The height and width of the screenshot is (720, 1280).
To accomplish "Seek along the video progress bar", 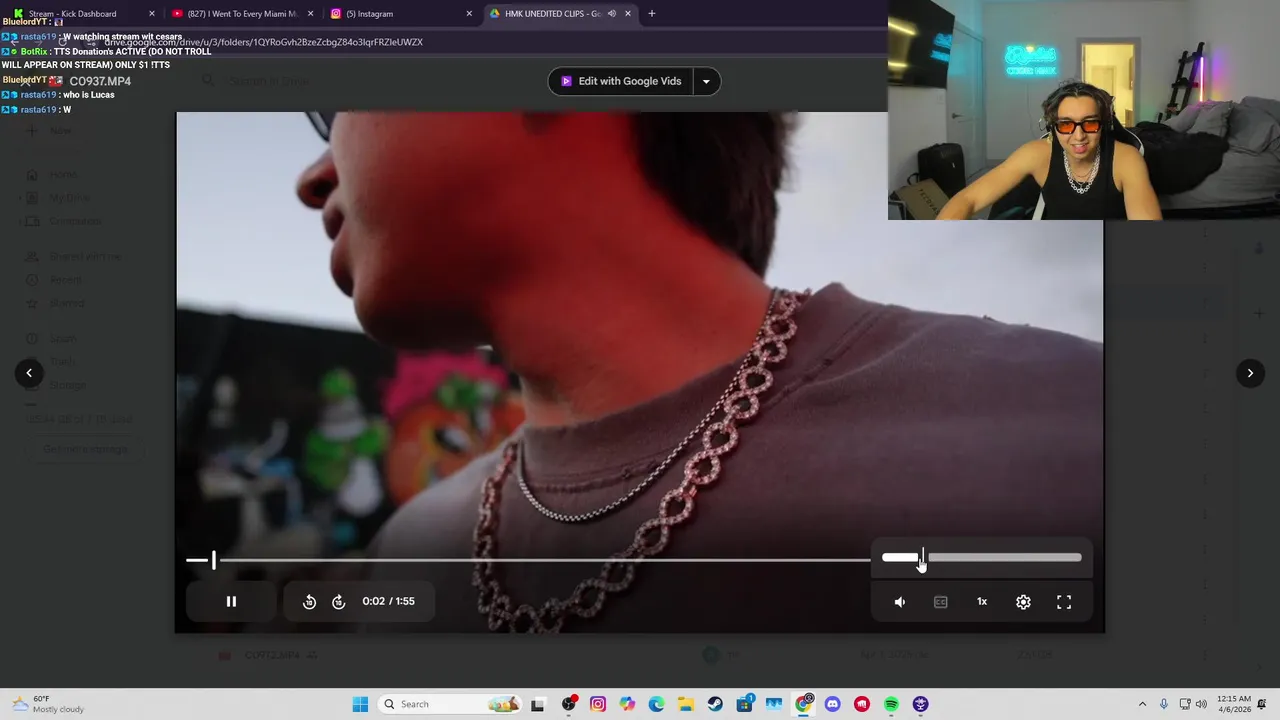I will point(528,560).
